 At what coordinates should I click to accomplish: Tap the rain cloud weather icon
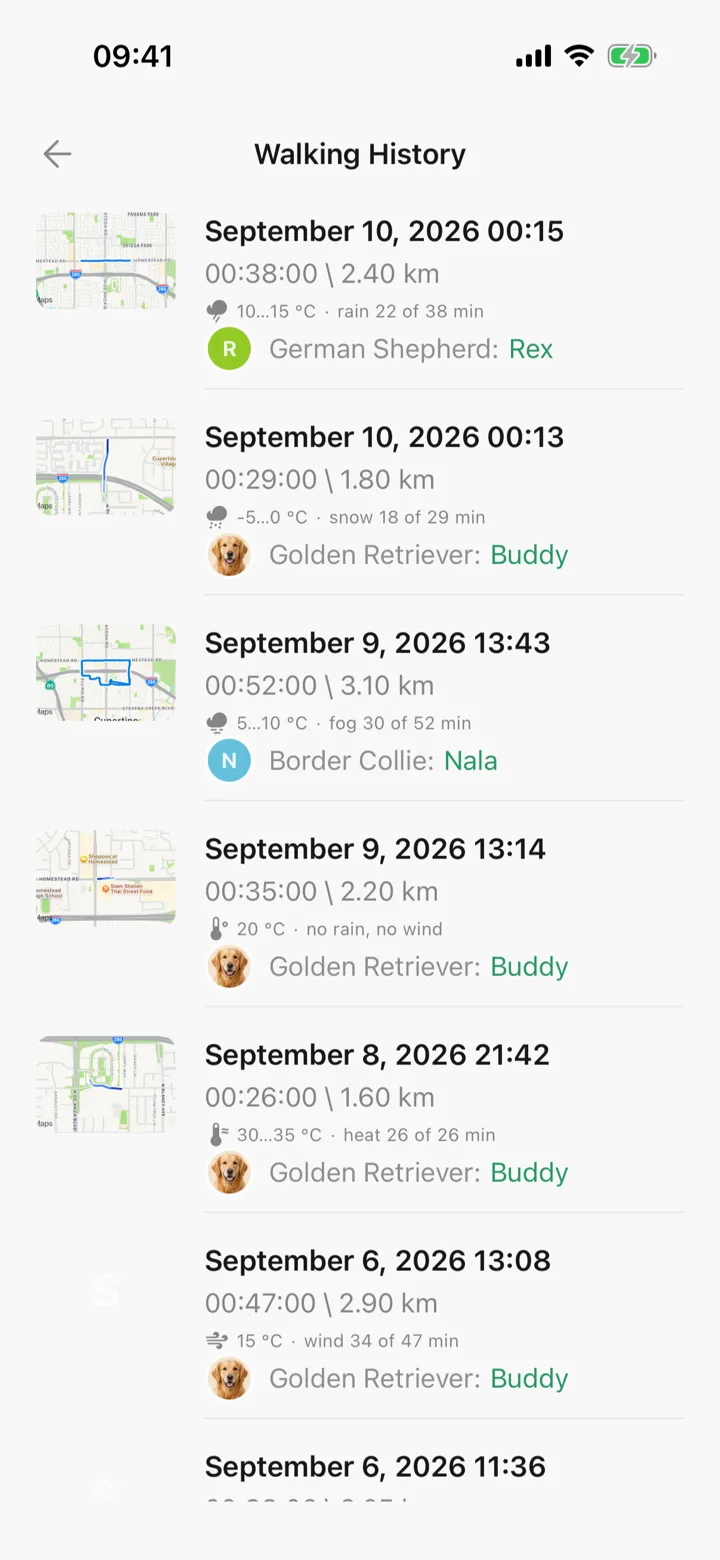[217, 311]
